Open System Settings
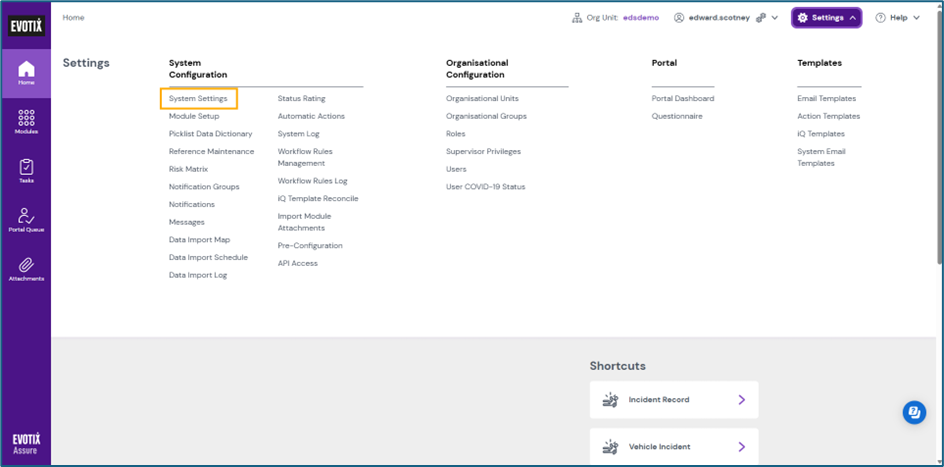Viewport: 944px width, 467px height. coord(198,99)
